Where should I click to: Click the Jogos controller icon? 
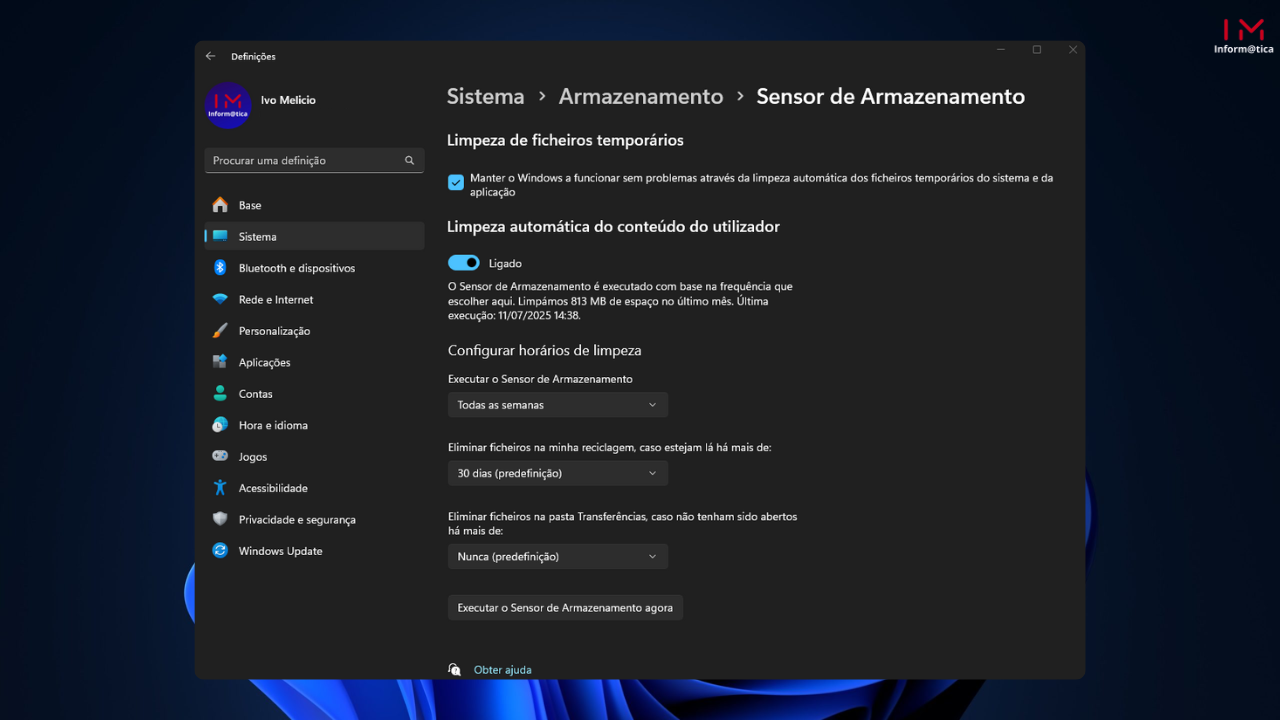[x=220, y=456]
